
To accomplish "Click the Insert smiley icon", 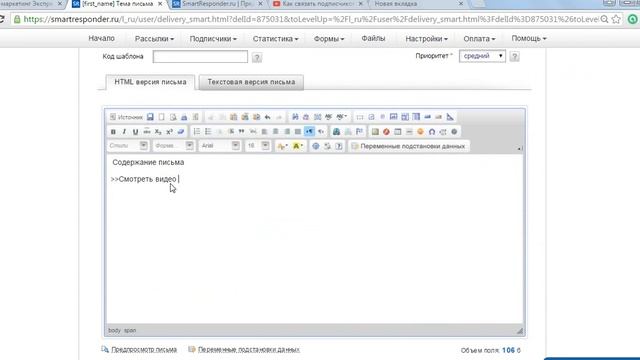I will tap(420, 132).
